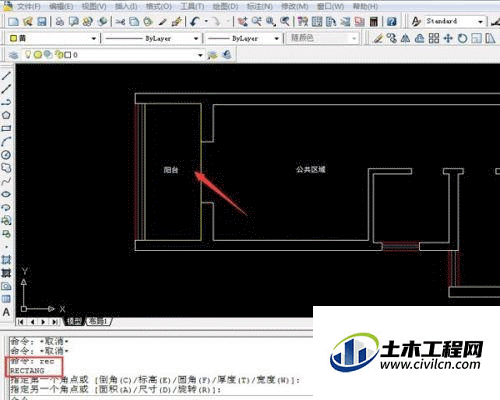Select the Rectangle tool
This screenshot has height=400, width=500.
(x=6, y=128)
